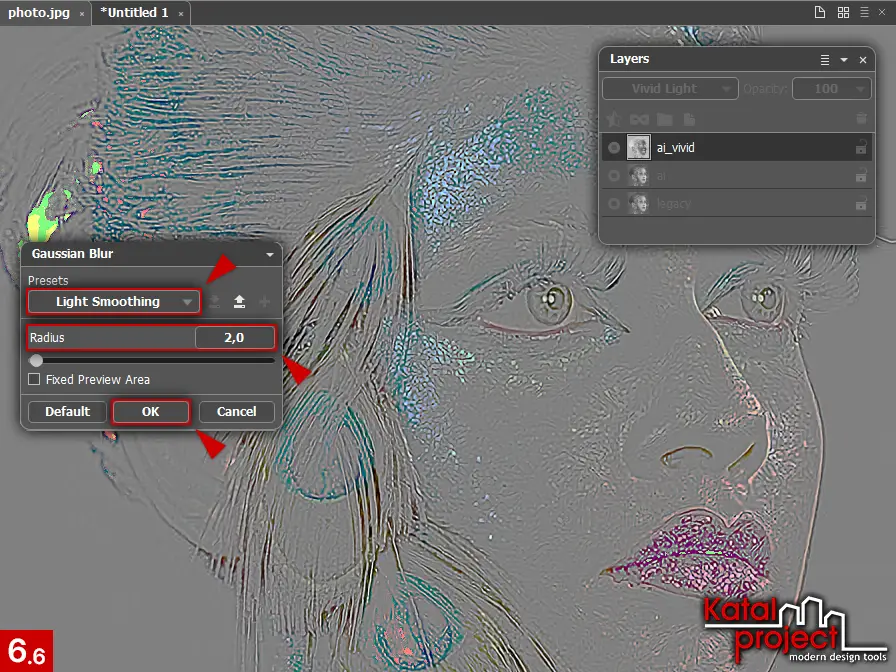
Task: Click the save preset upload icon
Action: (x=240, y=302)
